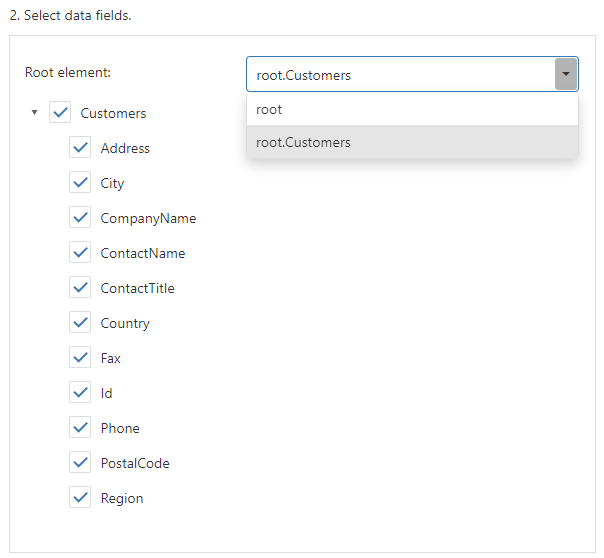Choose 'root.Customers' option in dropdown list
This screenshot has width=604, height=558.
click(x=411, y=142)
